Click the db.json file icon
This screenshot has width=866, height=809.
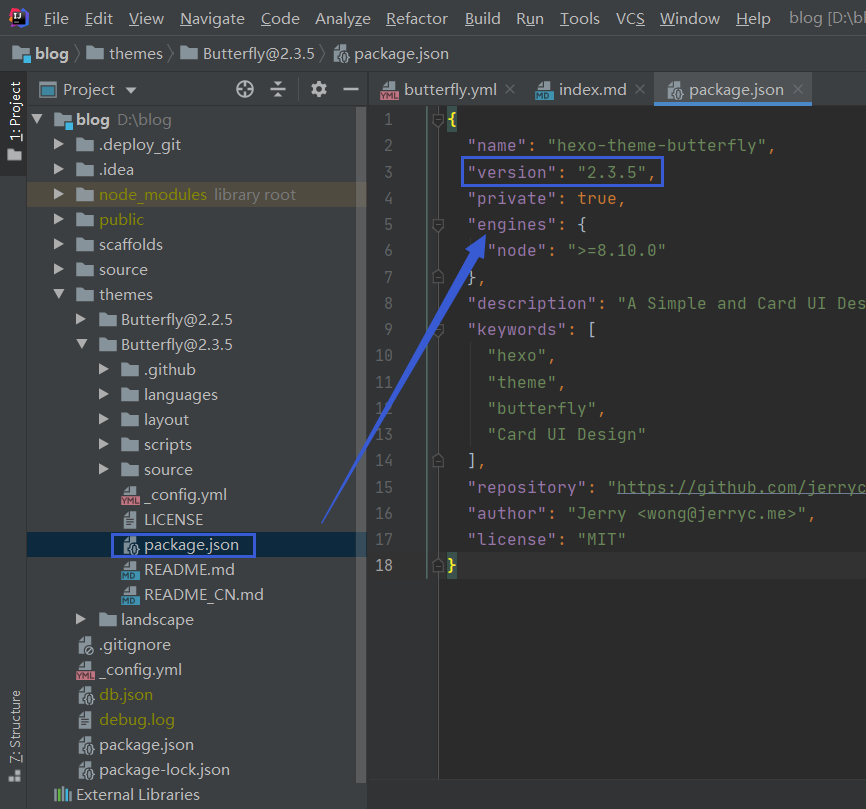86,695
